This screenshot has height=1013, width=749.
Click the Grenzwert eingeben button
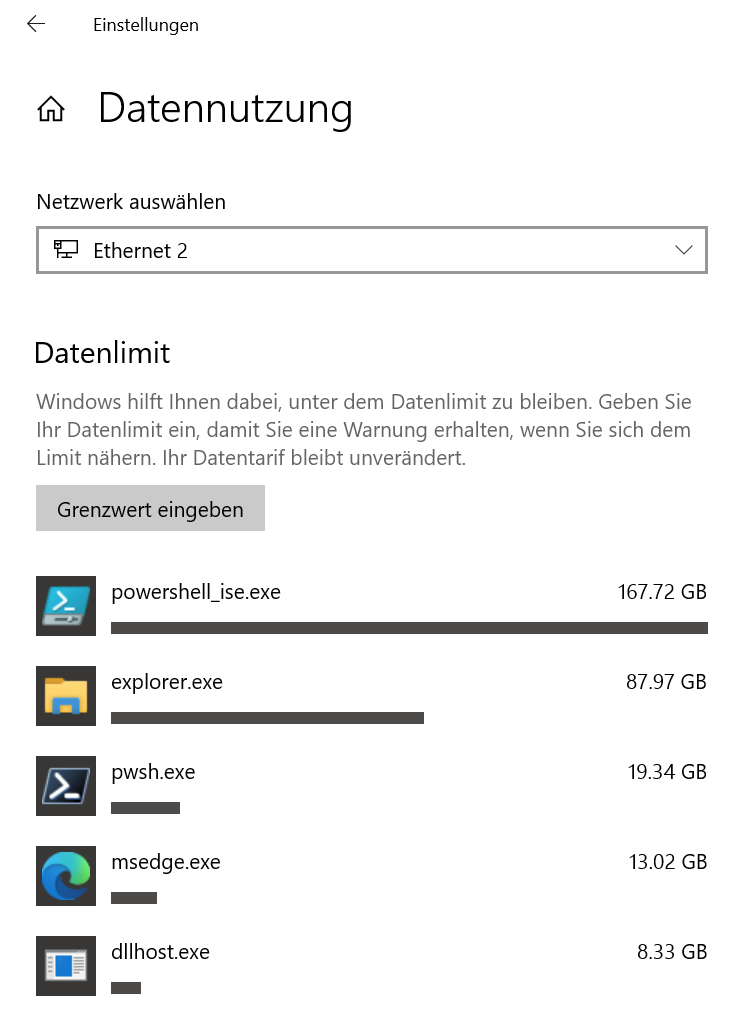click(x=151, y=508)
